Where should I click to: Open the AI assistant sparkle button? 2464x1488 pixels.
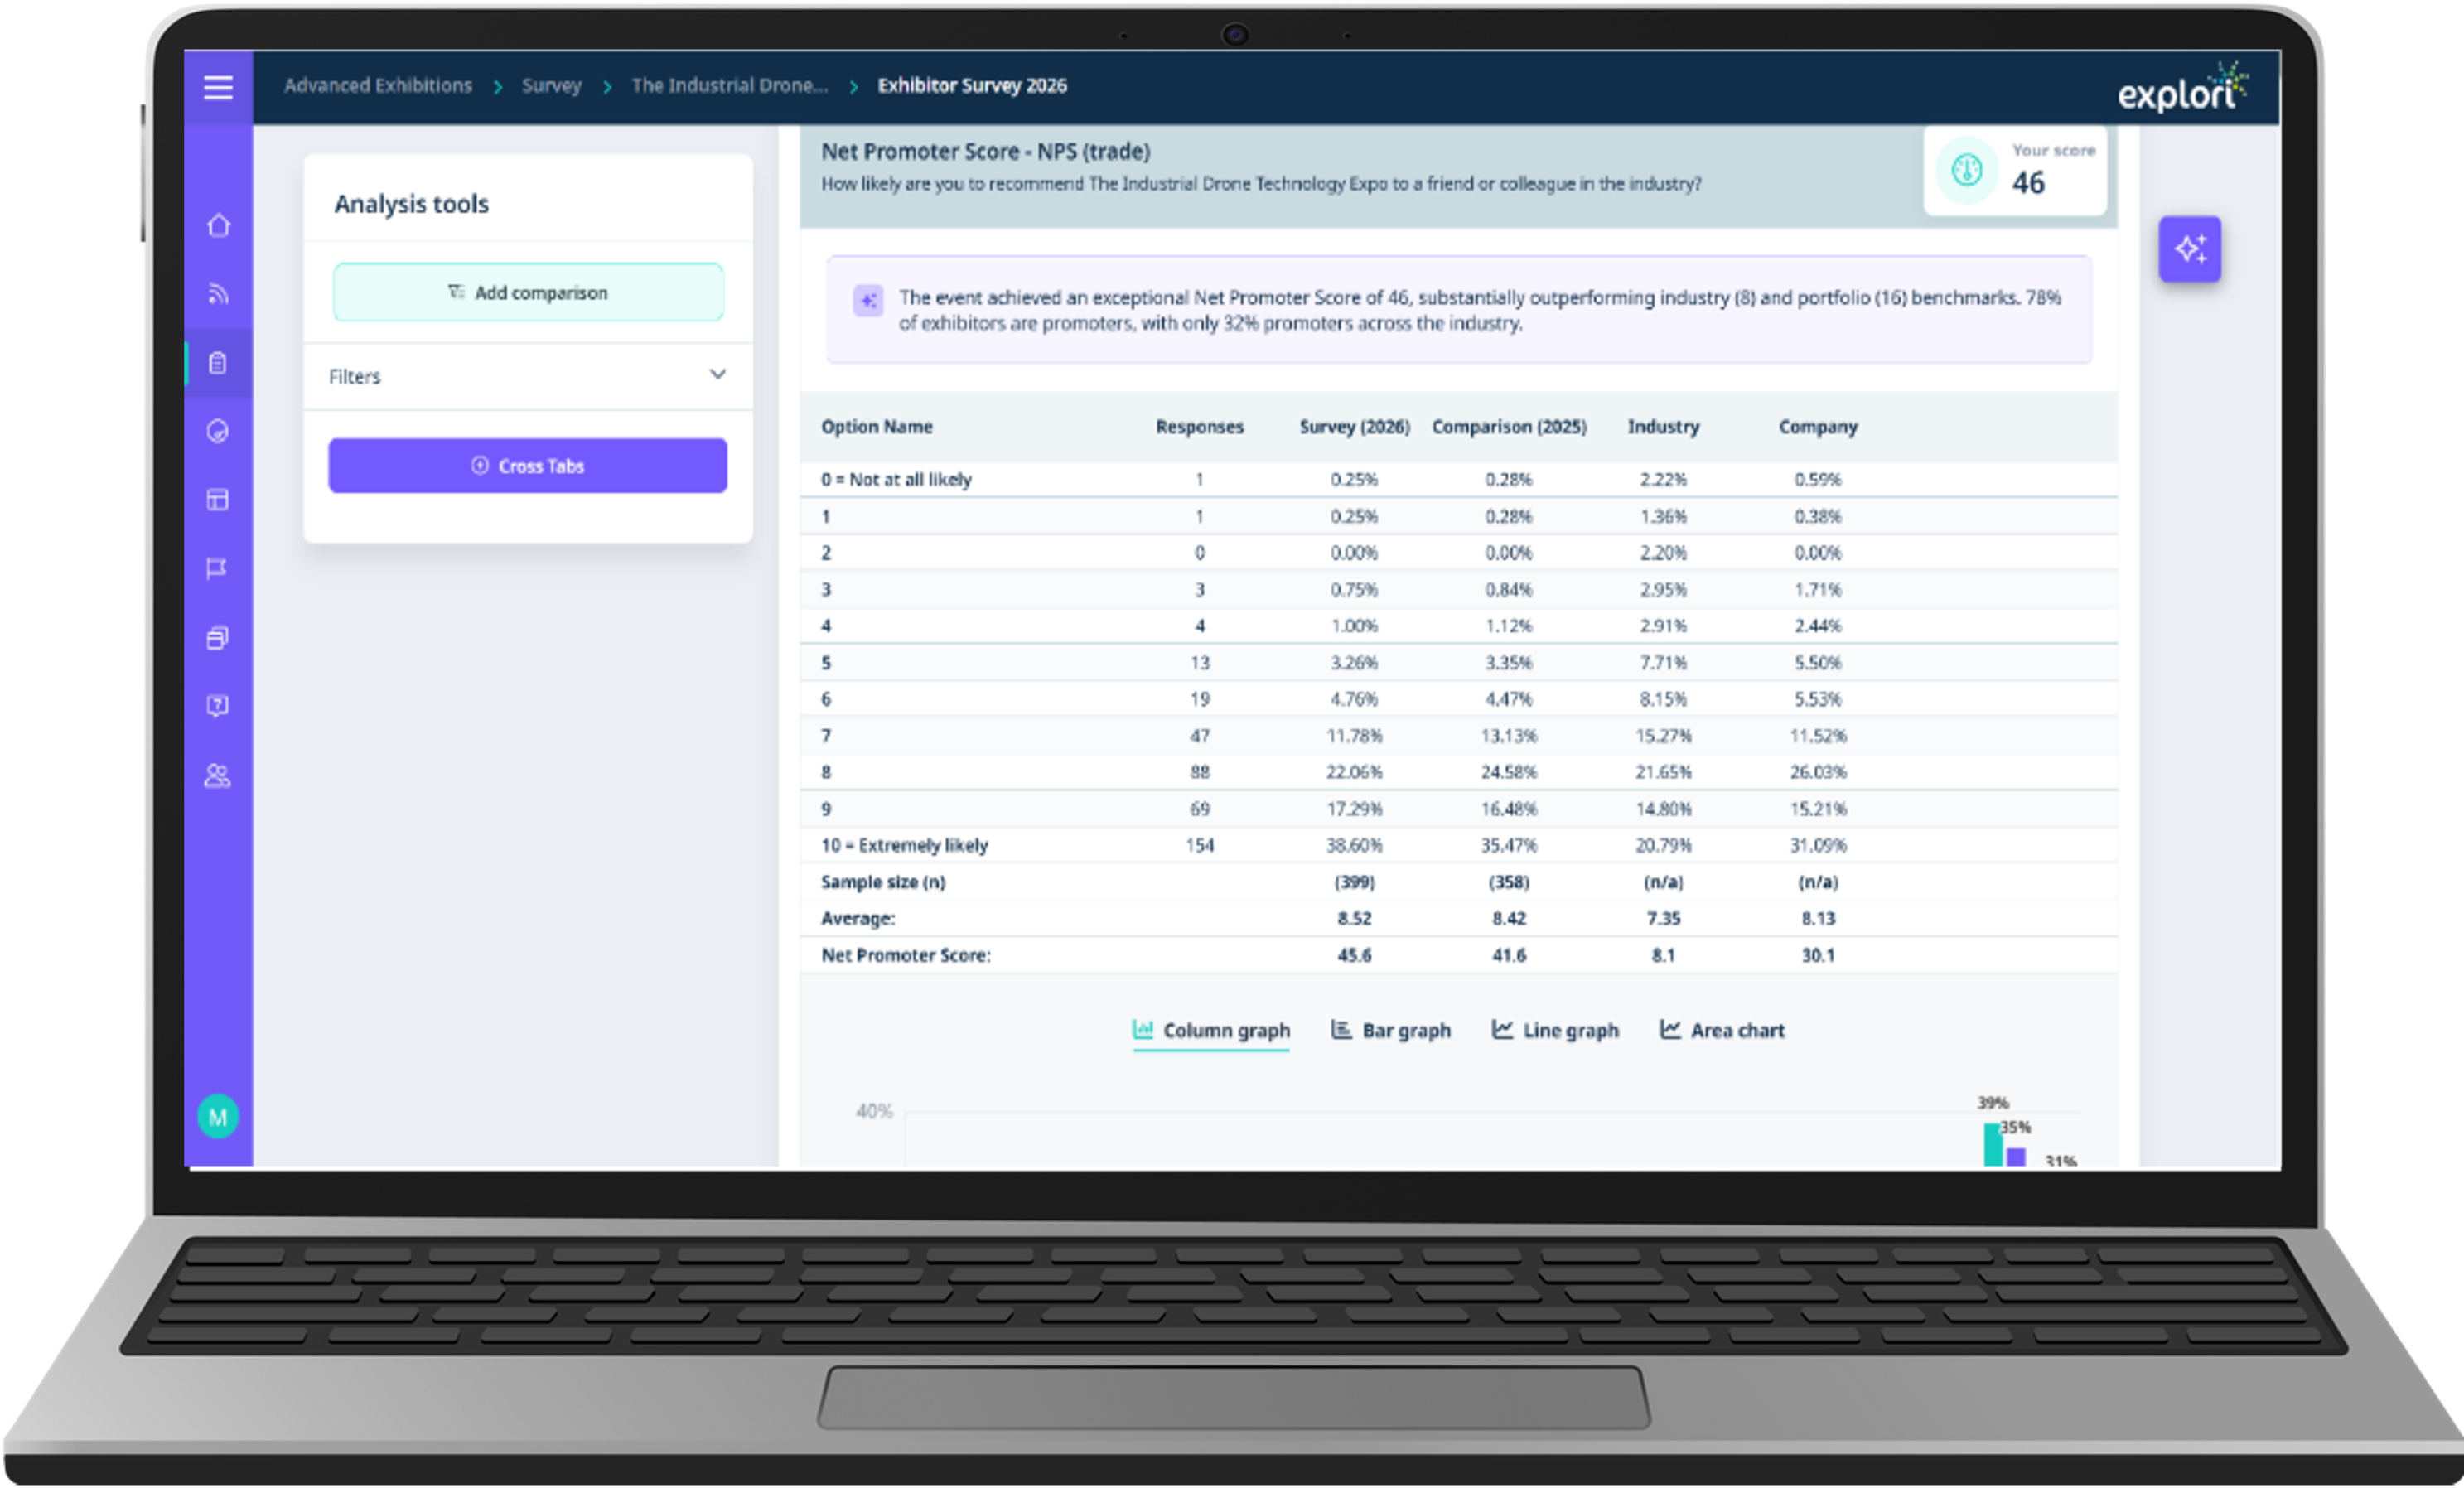(2191, 250)
